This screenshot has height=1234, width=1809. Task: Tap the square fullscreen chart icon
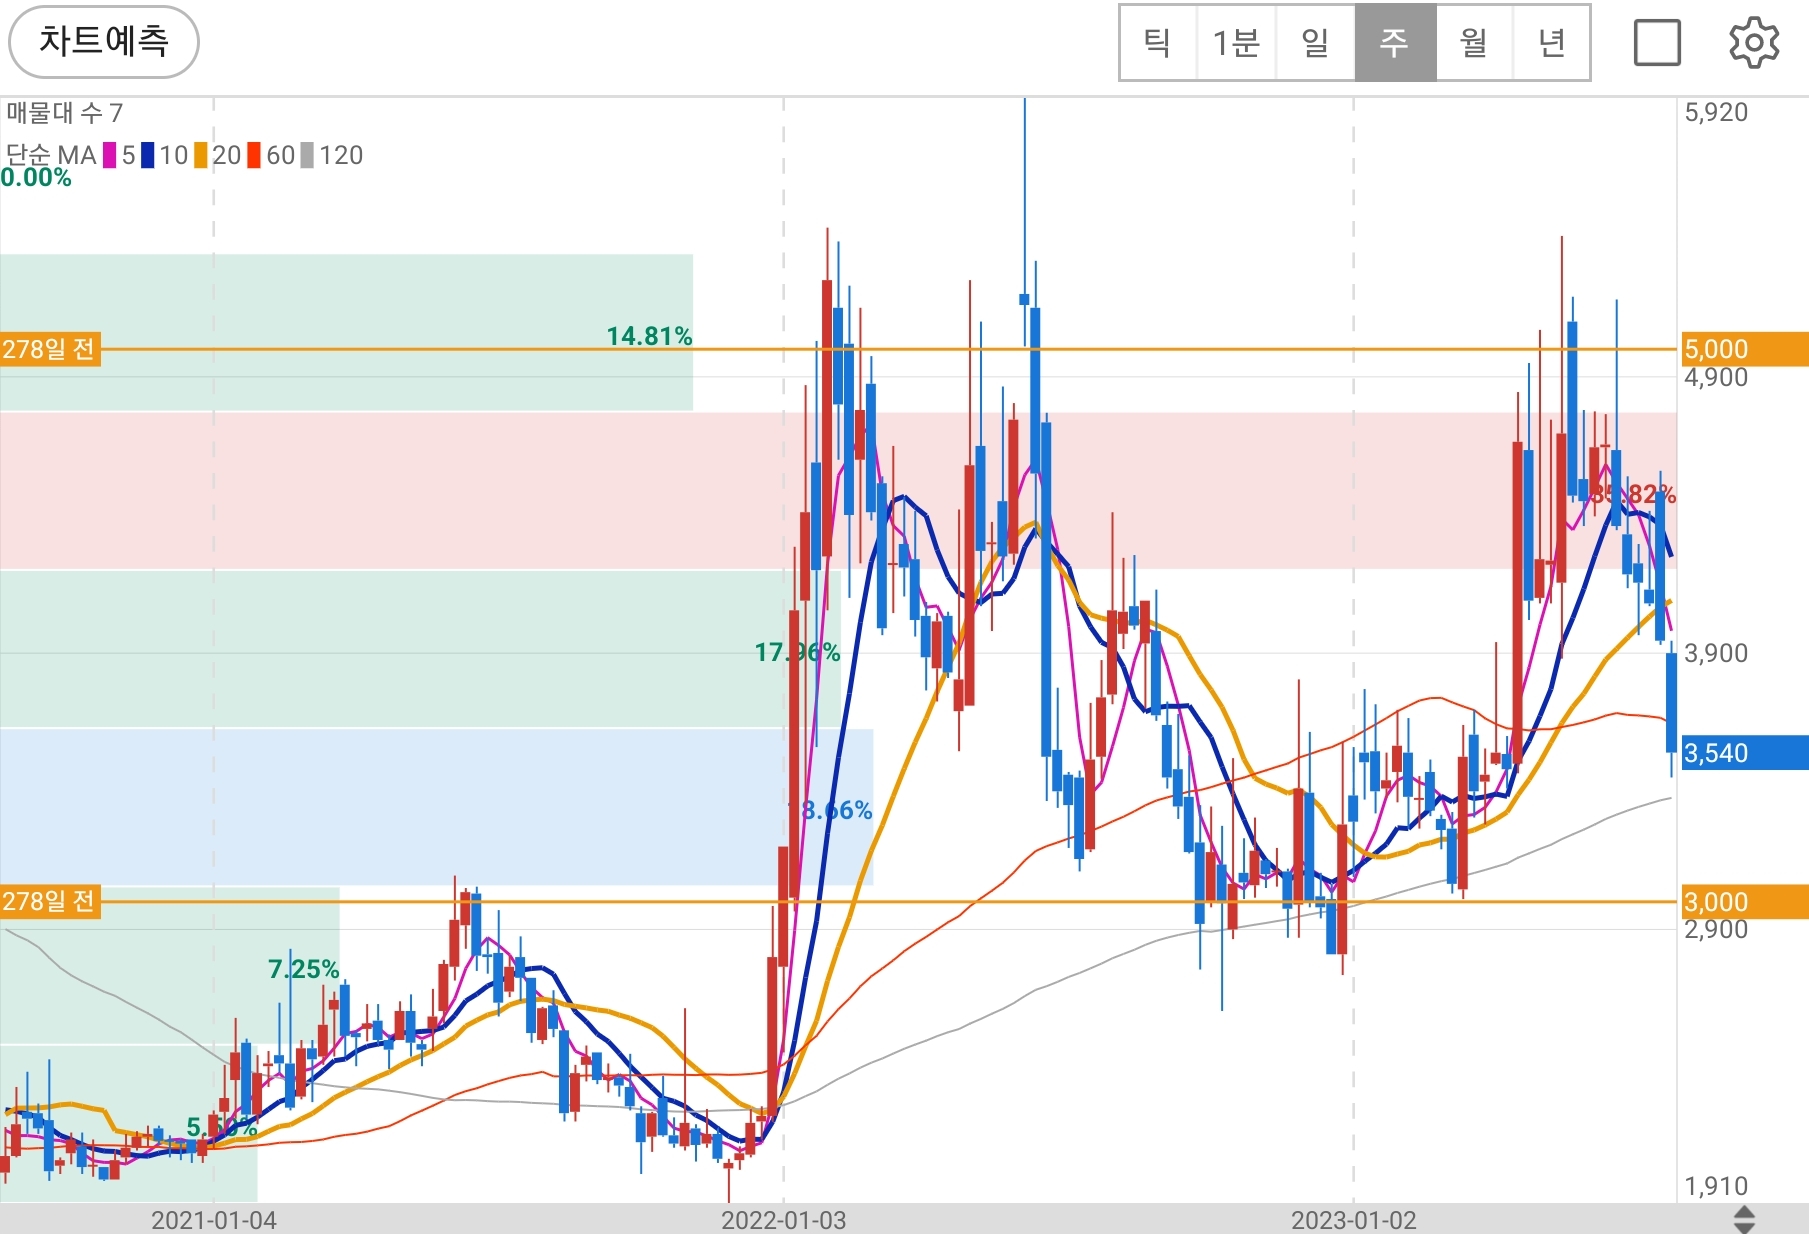[x=1657, y=43]
